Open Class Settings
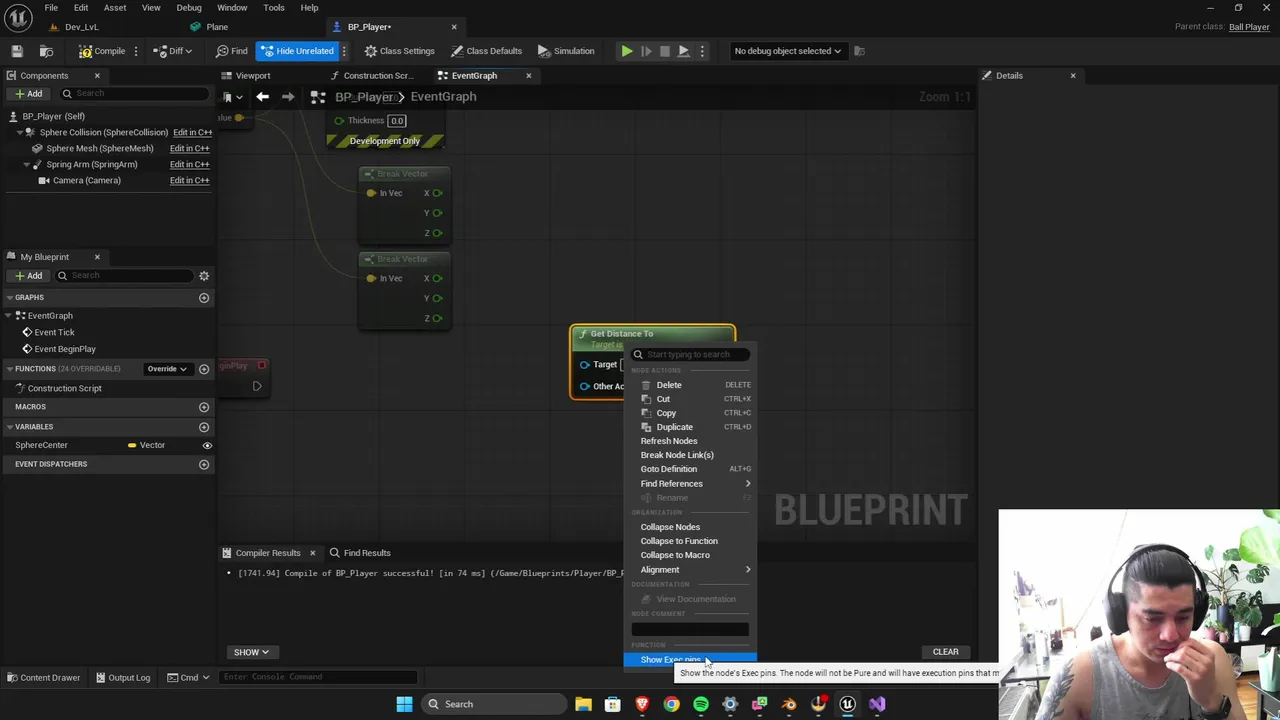This screenshot has width=1280, height=720. 399,51
